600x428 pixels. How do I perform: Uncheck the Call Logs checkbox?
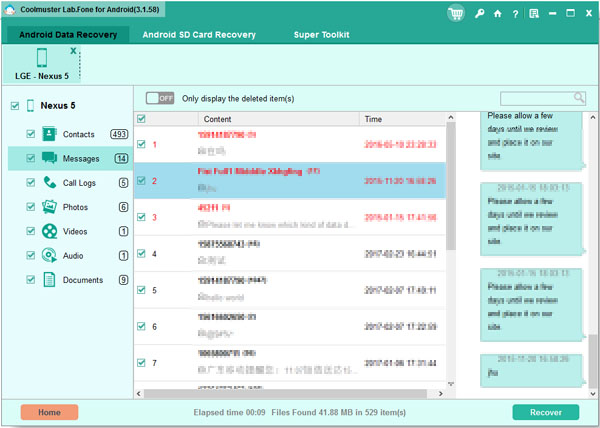[x=31, y=182]
